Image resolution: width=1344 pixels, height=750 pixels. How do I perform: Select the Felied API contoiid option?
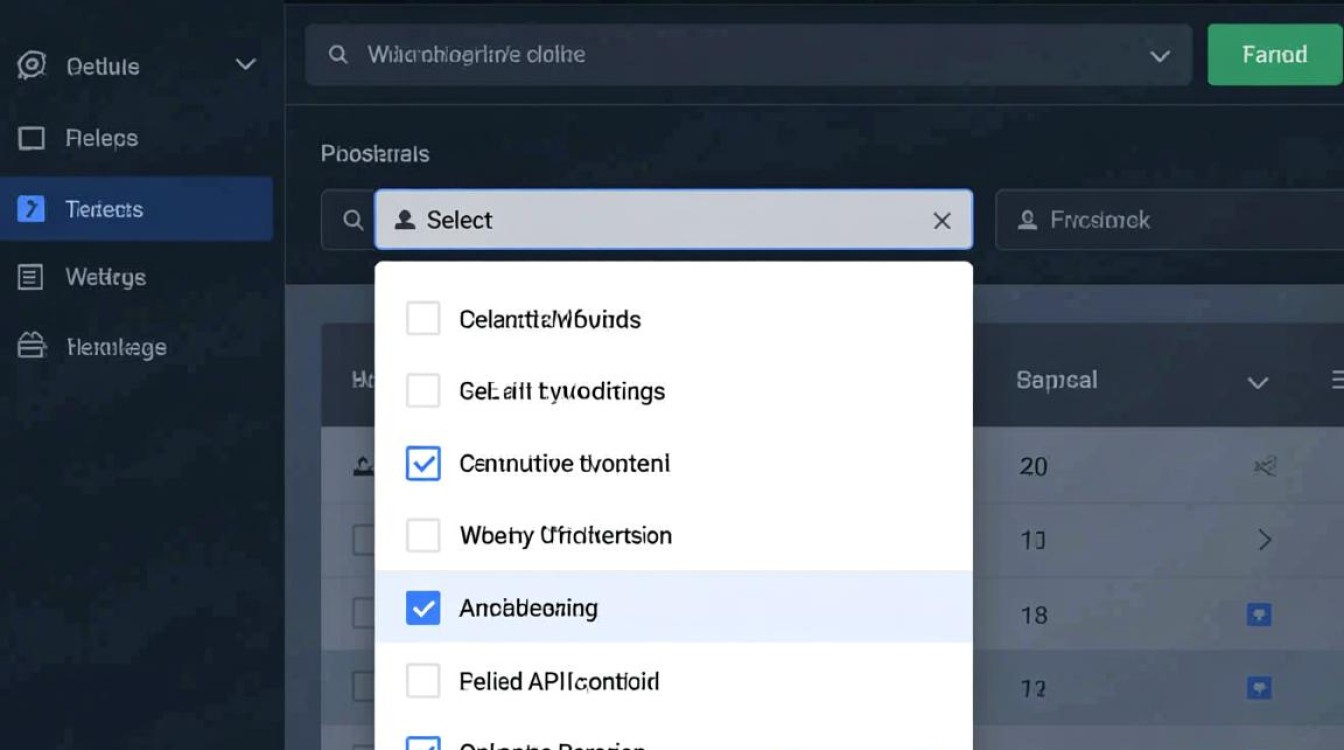pos(559,681)
